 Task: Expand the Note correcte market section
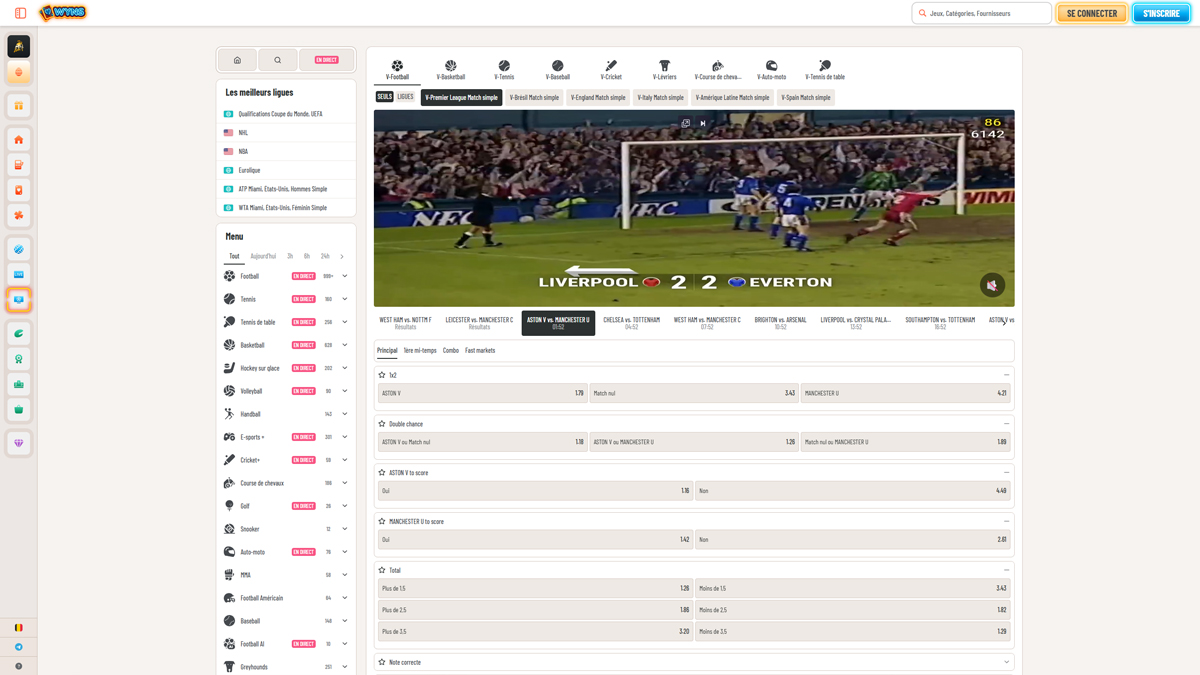(1006, 662)
